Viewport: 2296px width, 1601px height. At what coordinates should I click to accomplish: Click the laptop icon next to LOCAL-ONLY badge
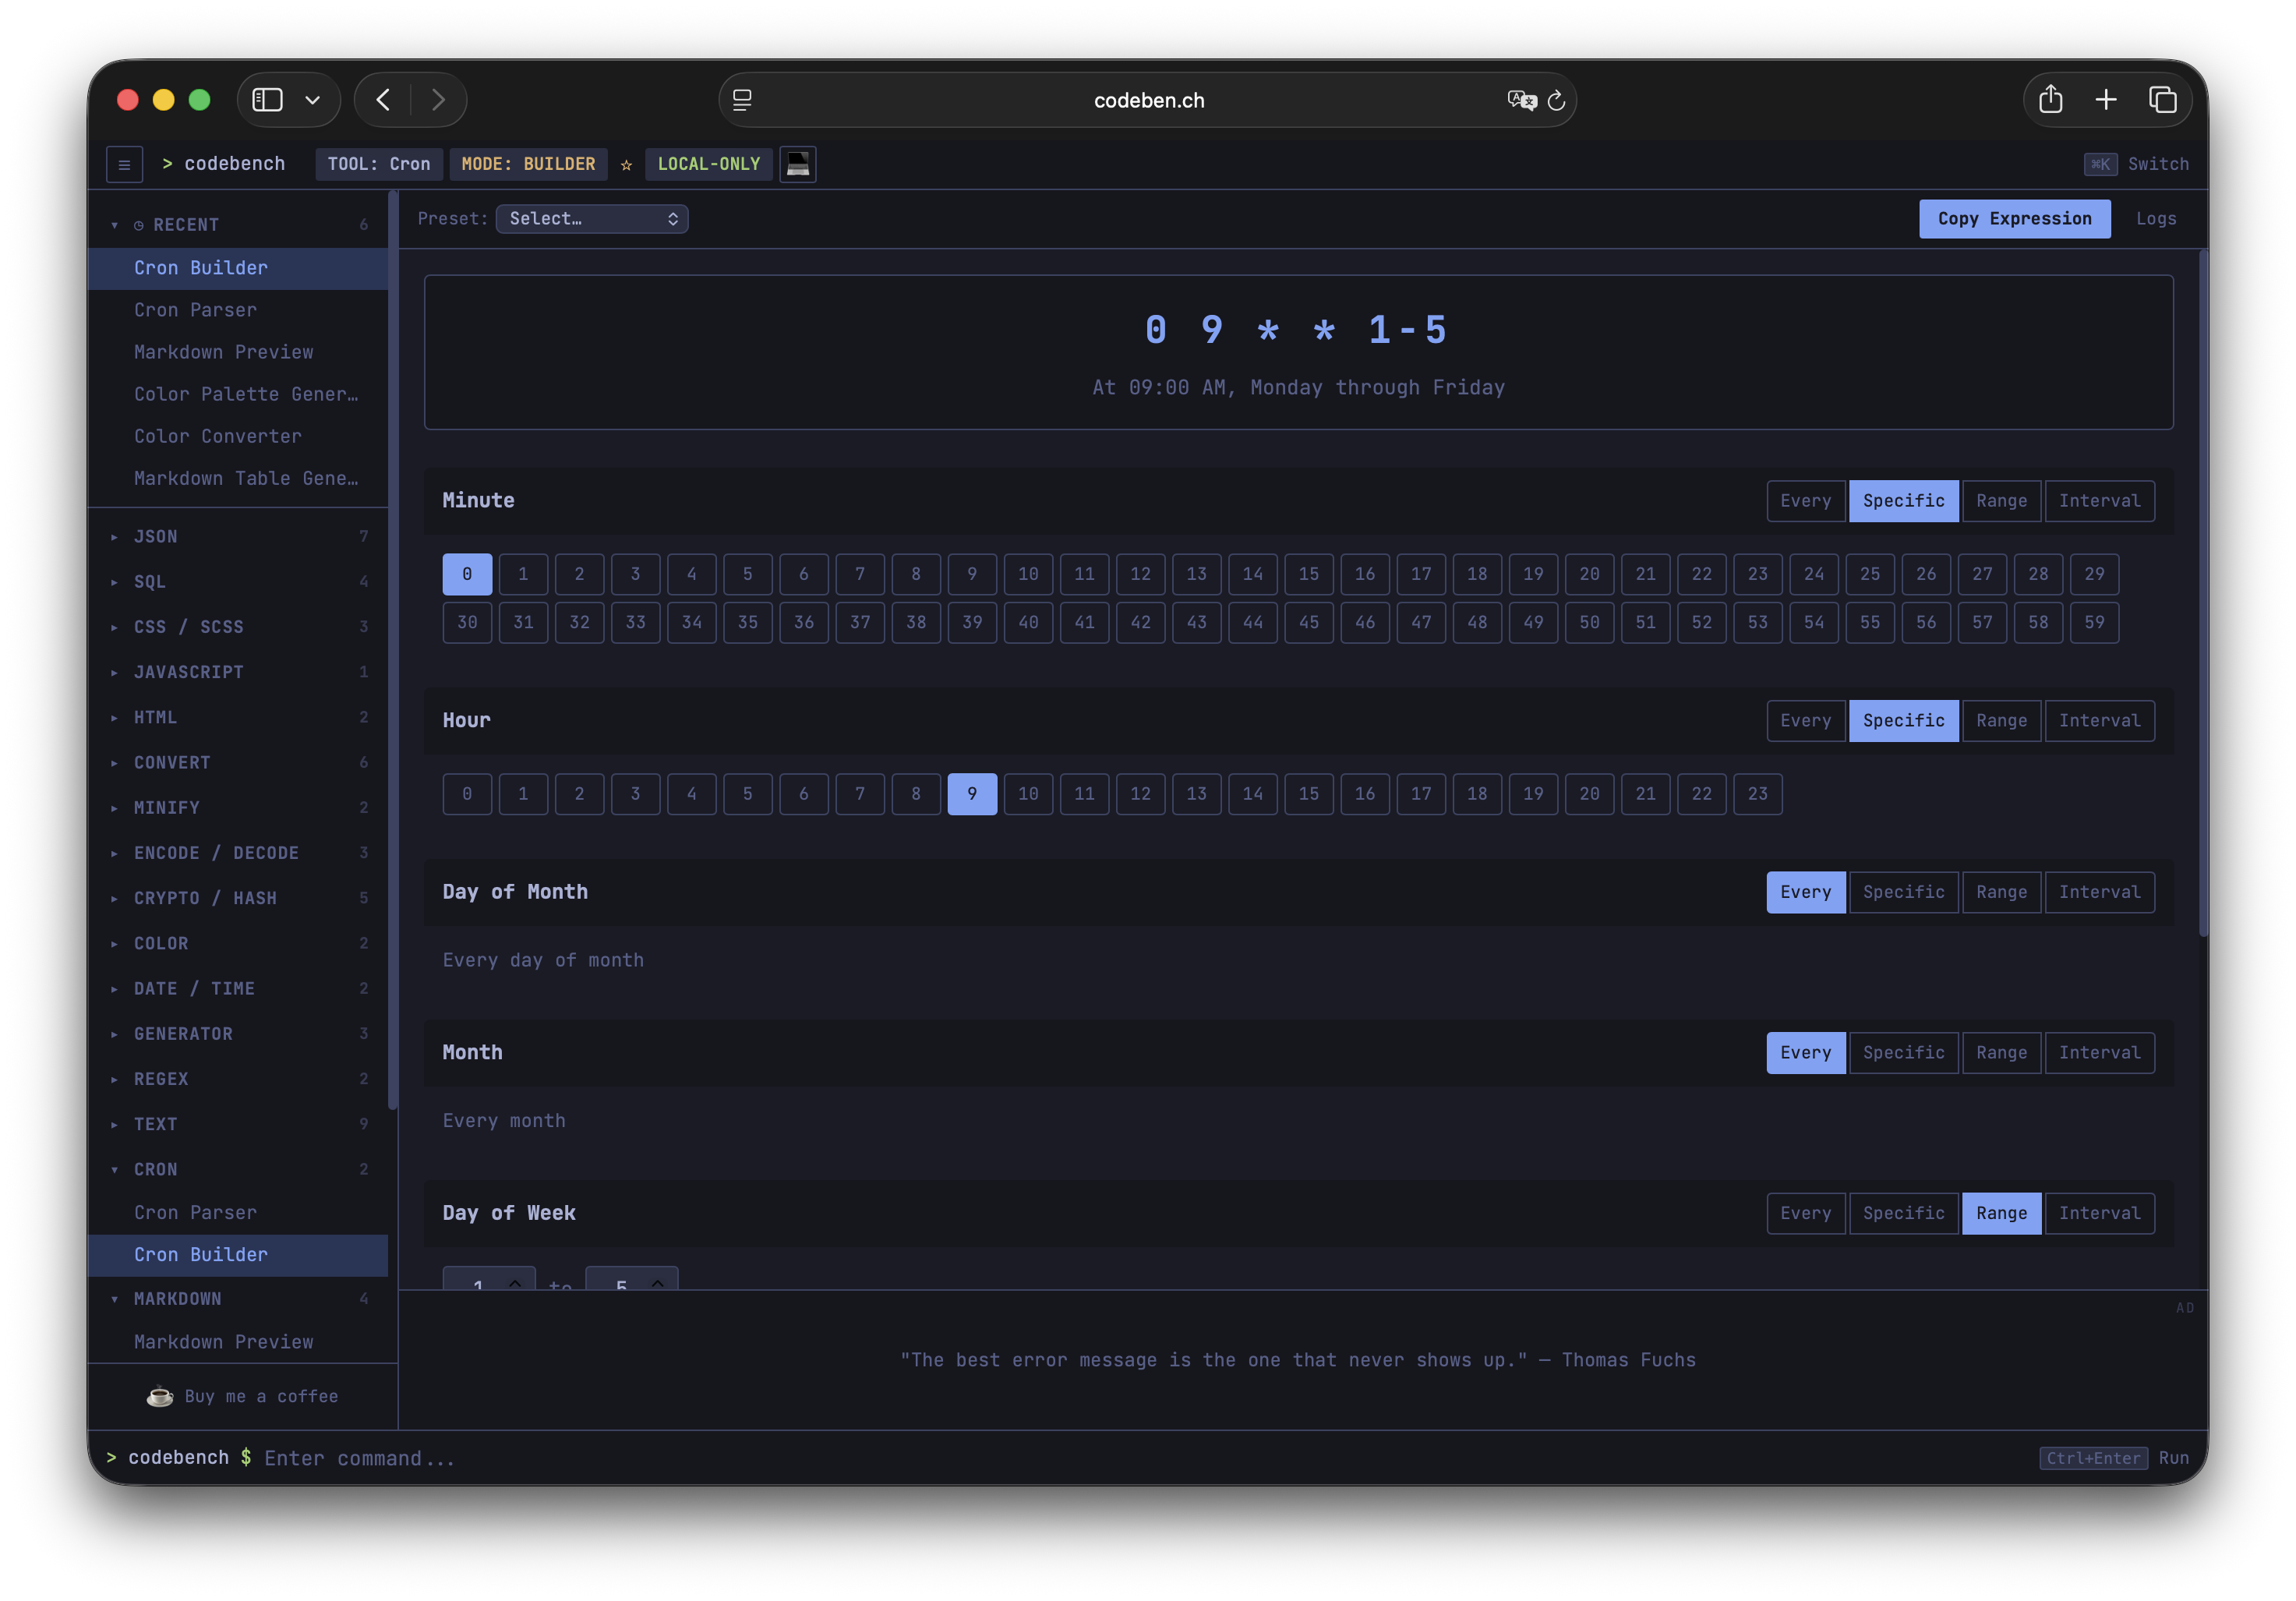(x=797, y=164)
